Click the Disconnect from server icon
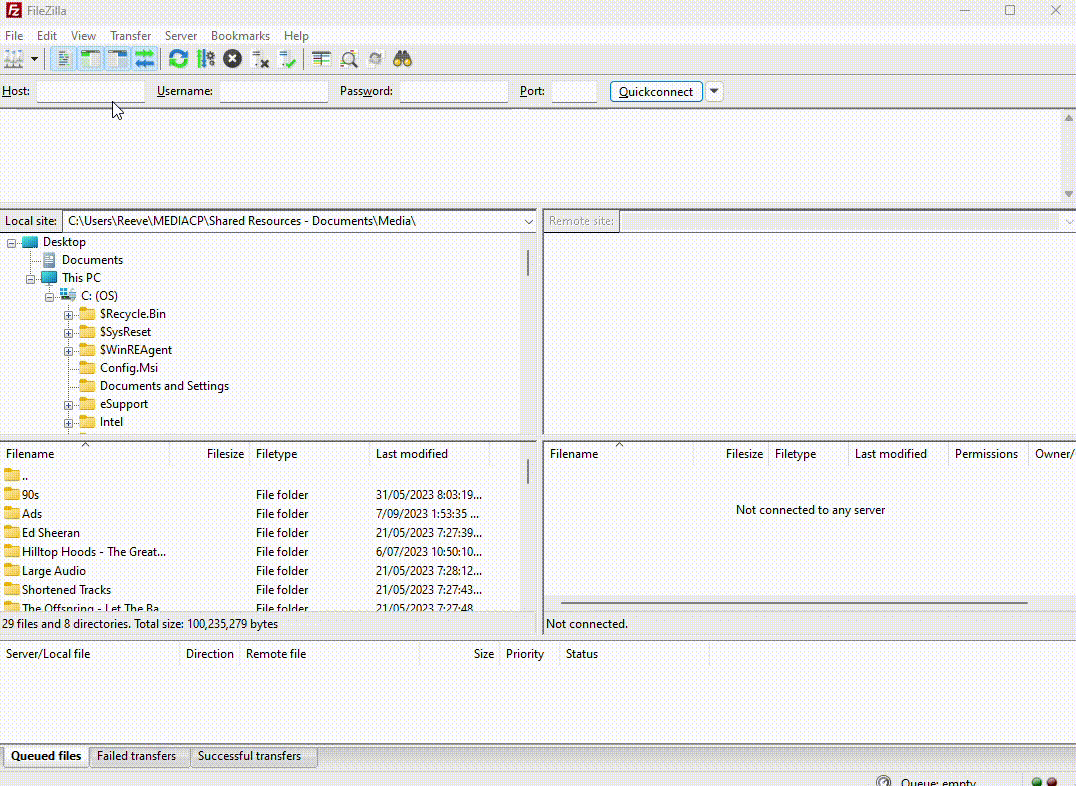1076x786 pixels. pyautogui.click(x=260, y=59)
